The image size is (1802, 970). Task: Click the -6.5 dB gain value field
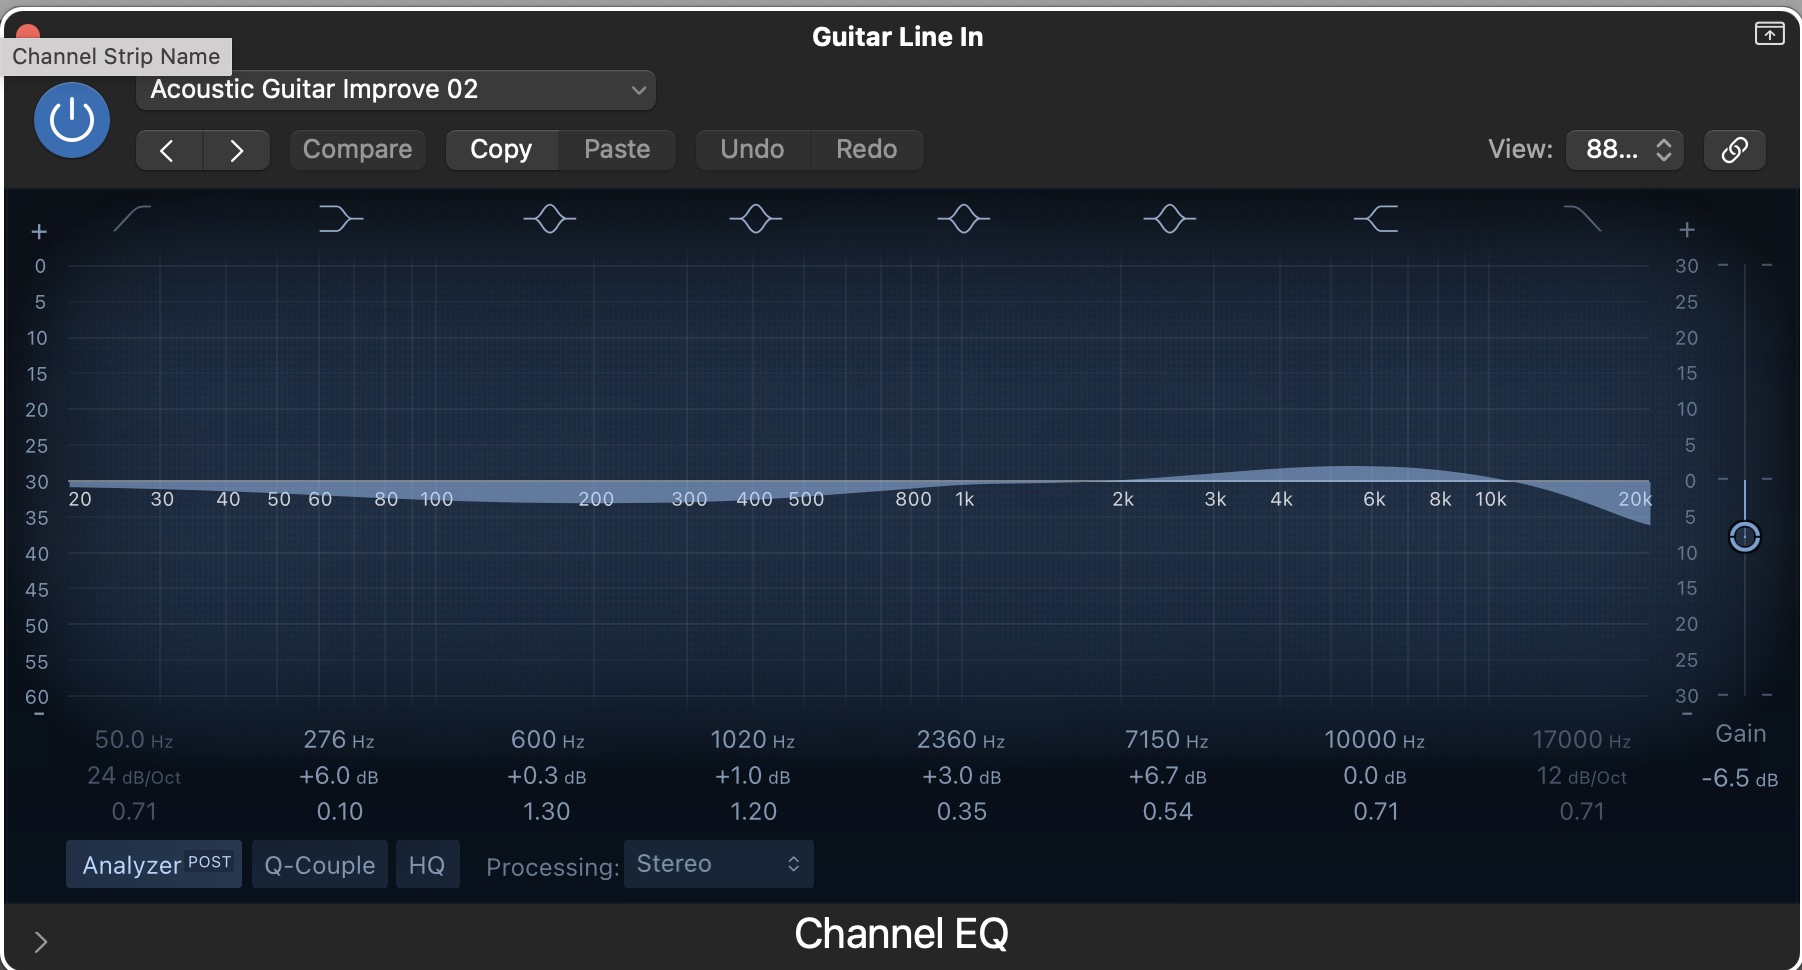pos(1740,778)
